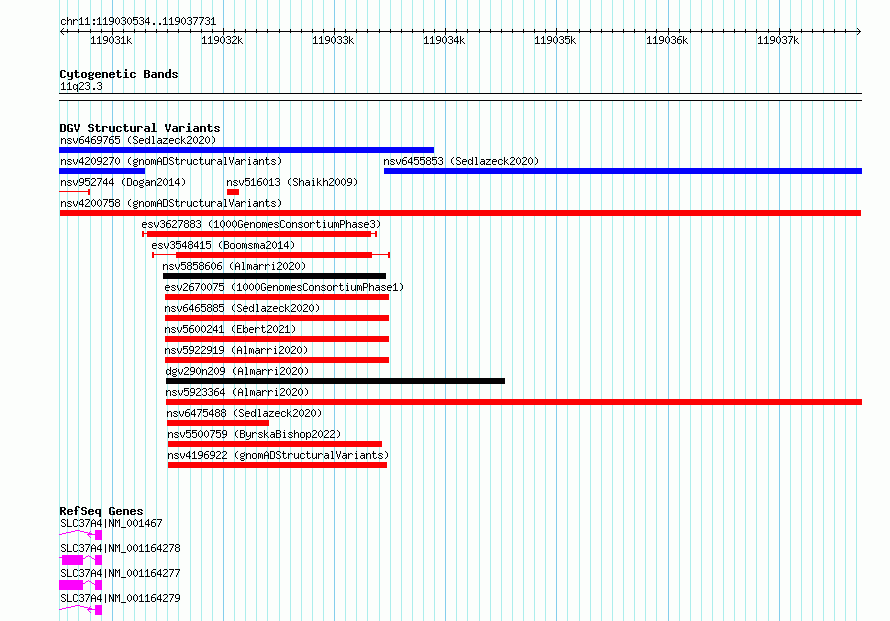Screen dimensions: 890x621
Task: Select the long red nsv4200758 bar
Action: [x=460, y=213]
